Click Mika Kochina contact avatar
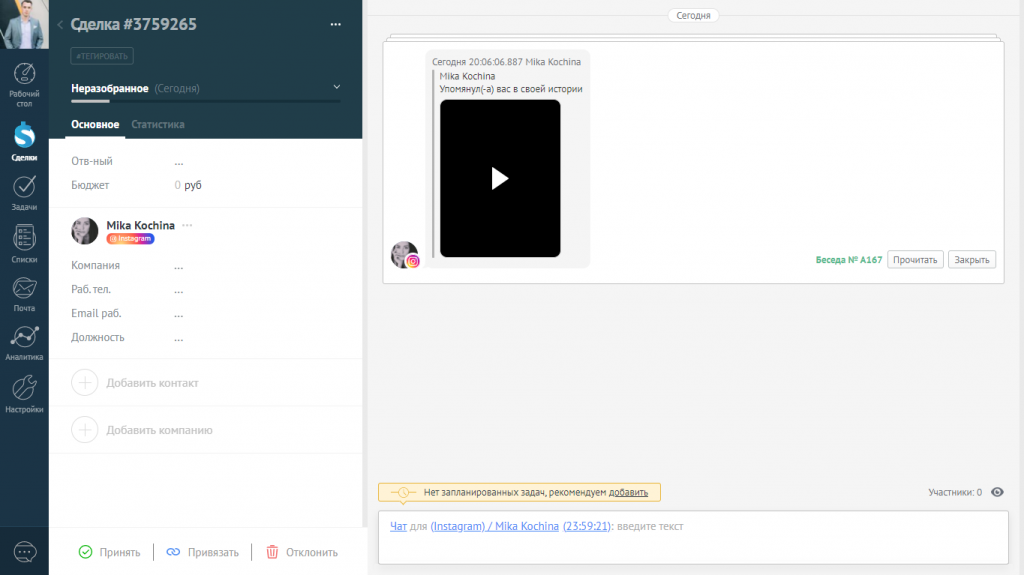Image resolution: width=1024 pixels, height=575 pixels. (84, 231)
